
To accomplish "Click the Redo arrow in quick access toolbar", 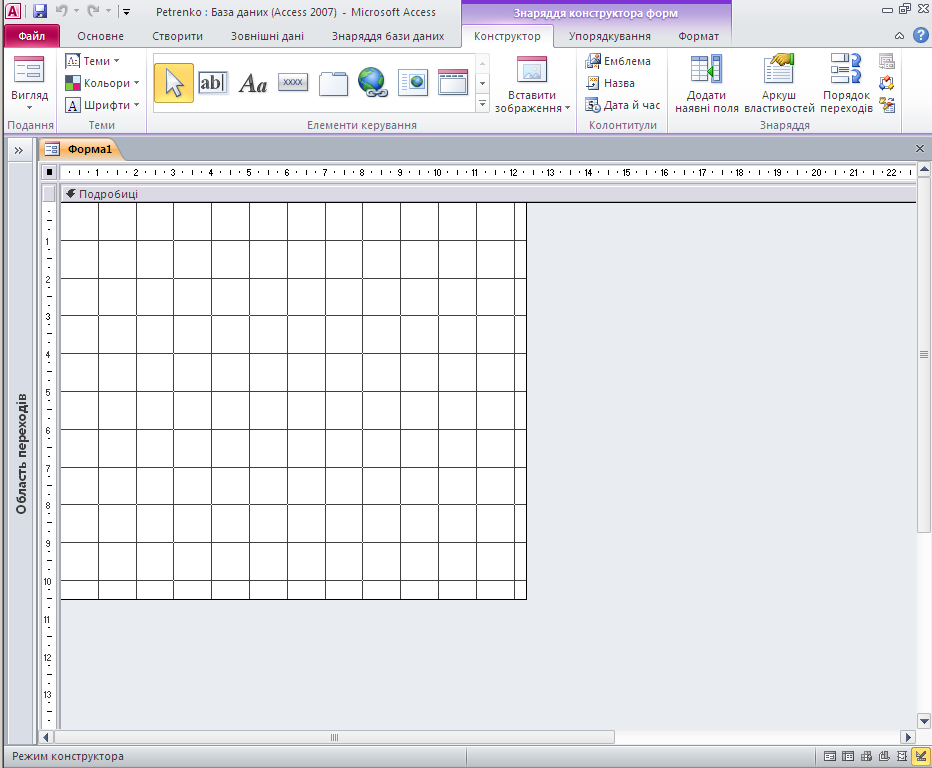I will tap(93, 11).
